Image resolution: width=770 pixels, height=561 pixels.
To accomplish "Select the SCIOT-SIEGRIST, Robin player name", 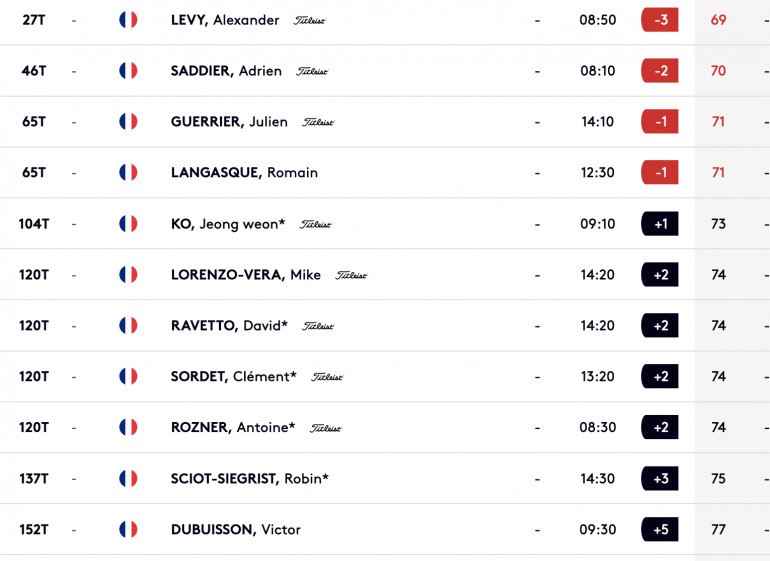I will pyautogui.click(x=250, y=478).
